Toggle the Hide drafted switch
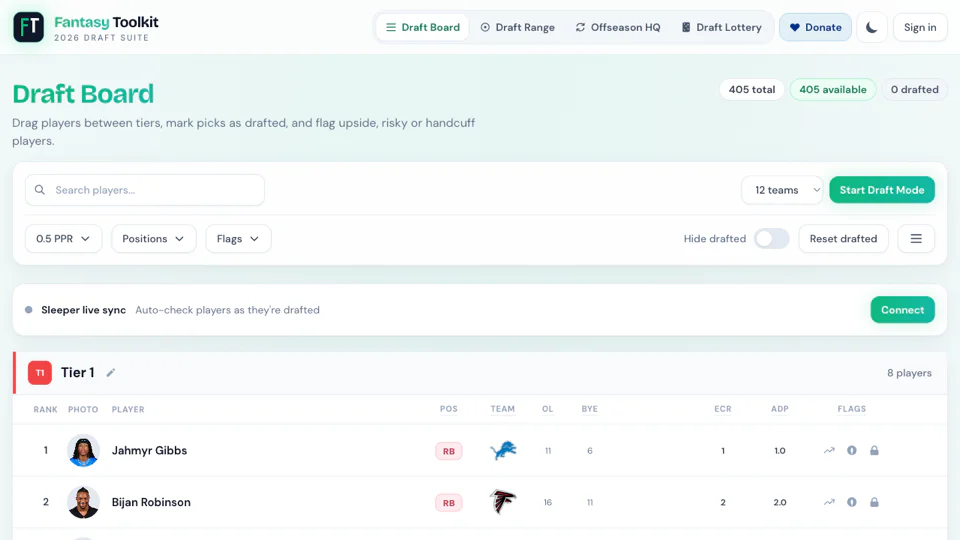Image resolution: width=960 pixels, height=540 pixels. [771, 239]
